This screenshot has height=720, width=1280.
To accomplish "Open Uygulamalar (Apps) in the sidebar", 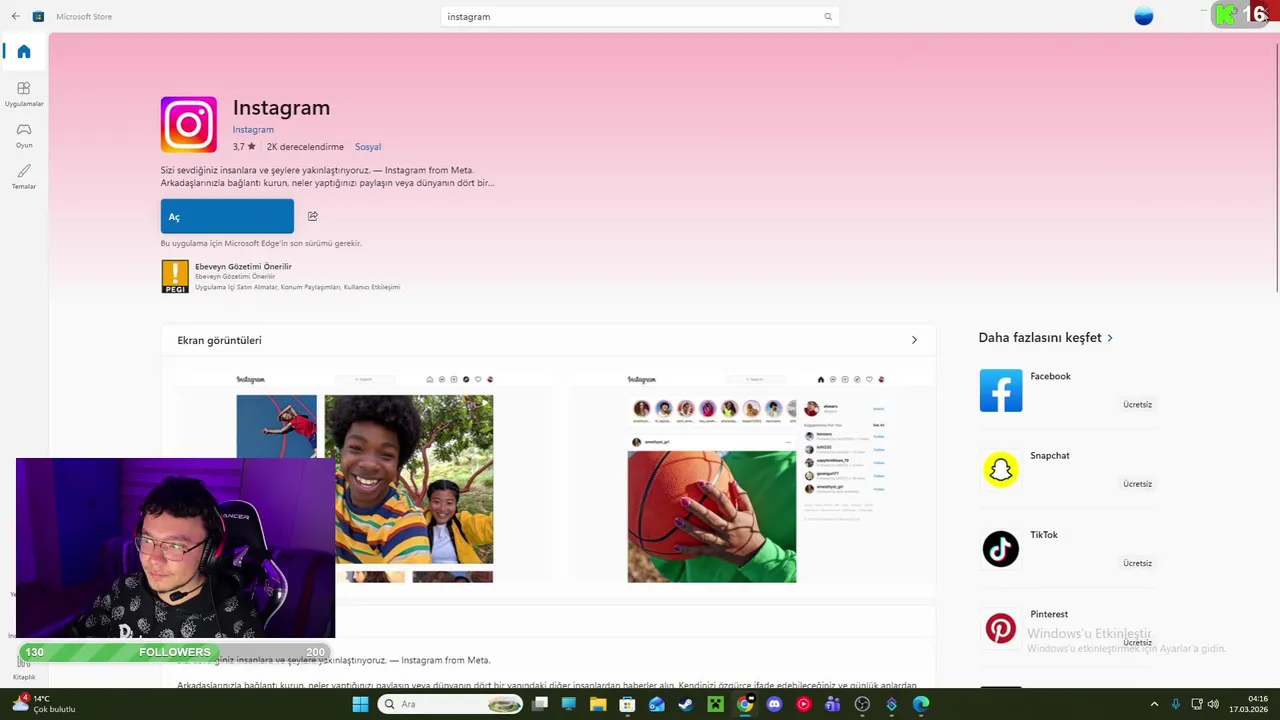I will pos(24,94).
